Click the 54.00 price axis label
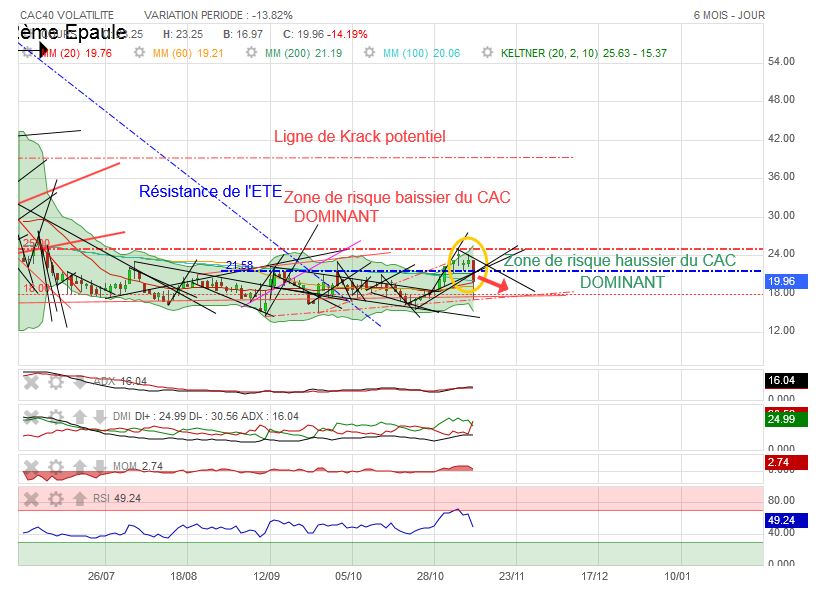The image size is (827, 593). click(x=781, y=61)
